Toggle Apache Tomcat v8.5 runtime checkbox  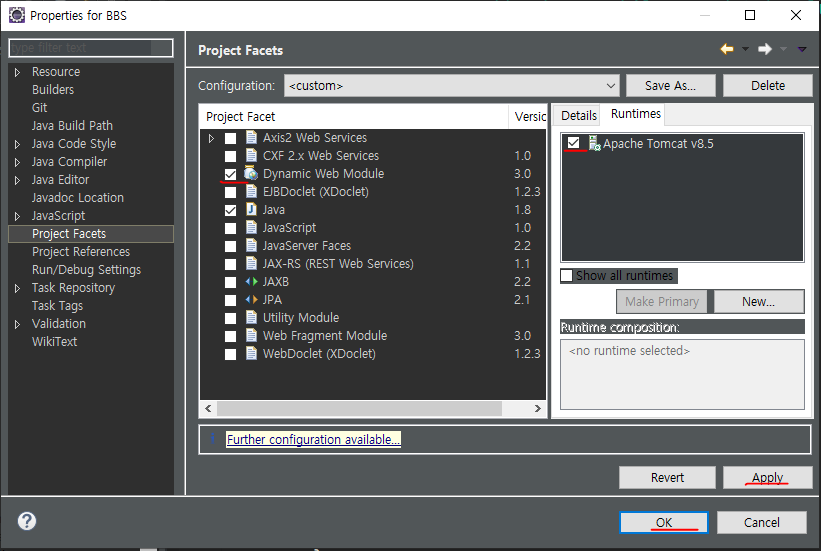click(574, 142)
